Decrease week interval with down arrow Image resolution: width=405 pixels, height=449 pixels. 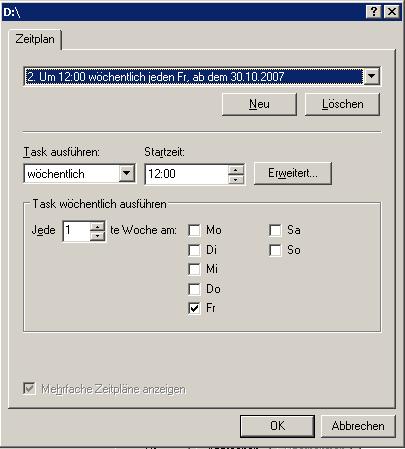click(x=97, y=236)
